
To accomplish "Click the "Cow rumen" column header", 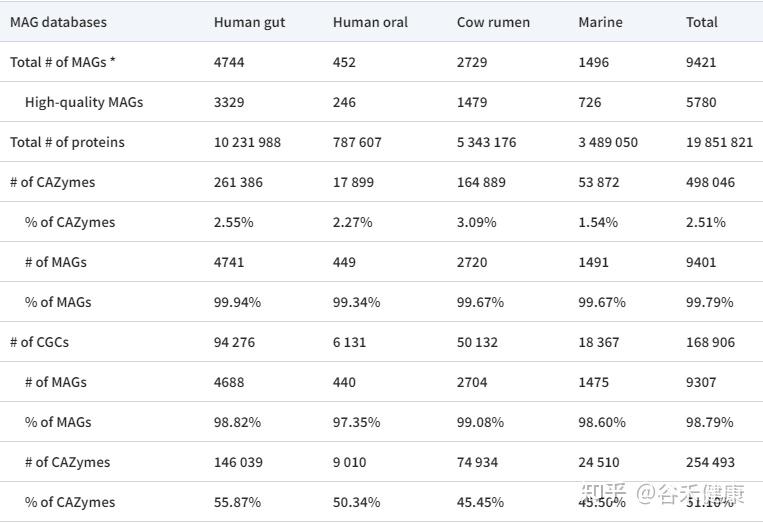I will [493, 22].
